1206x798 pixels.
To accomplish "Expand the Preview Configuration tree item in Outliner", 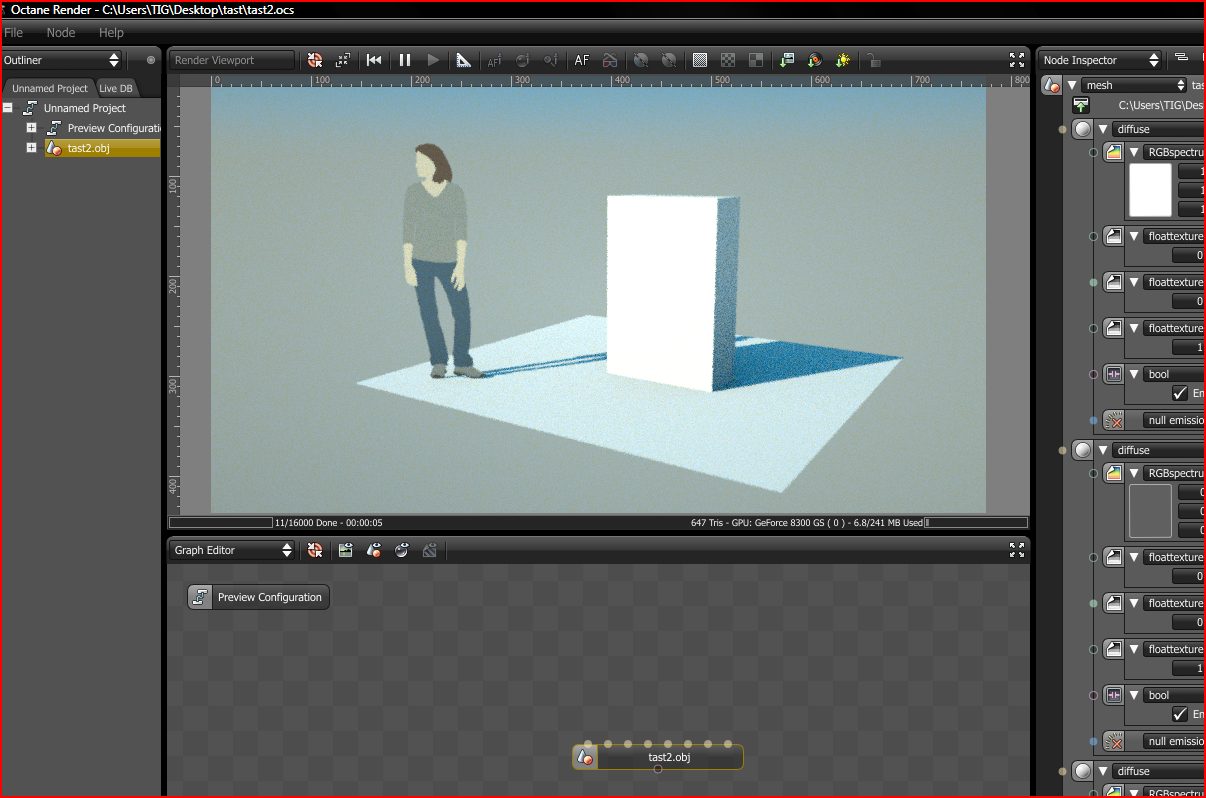I will (x=31, y=128).
